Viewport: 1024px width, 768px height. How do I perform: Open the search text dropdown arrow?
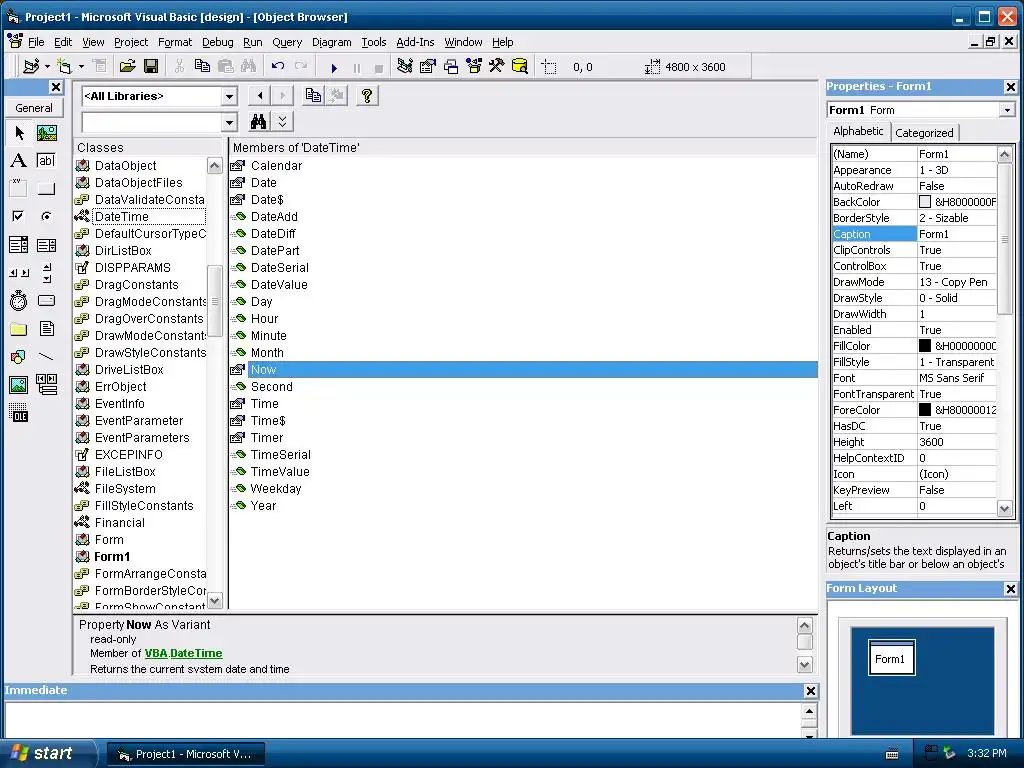click(x=229, y=122)
